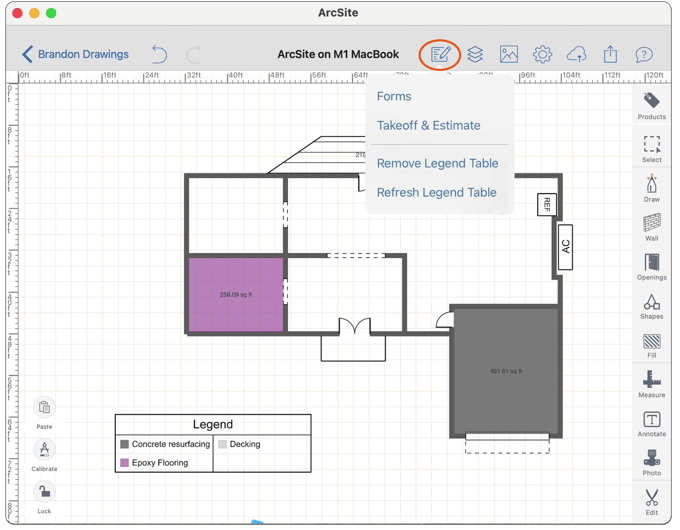
Task: Click the Photo tool
Action: (651, 462)
